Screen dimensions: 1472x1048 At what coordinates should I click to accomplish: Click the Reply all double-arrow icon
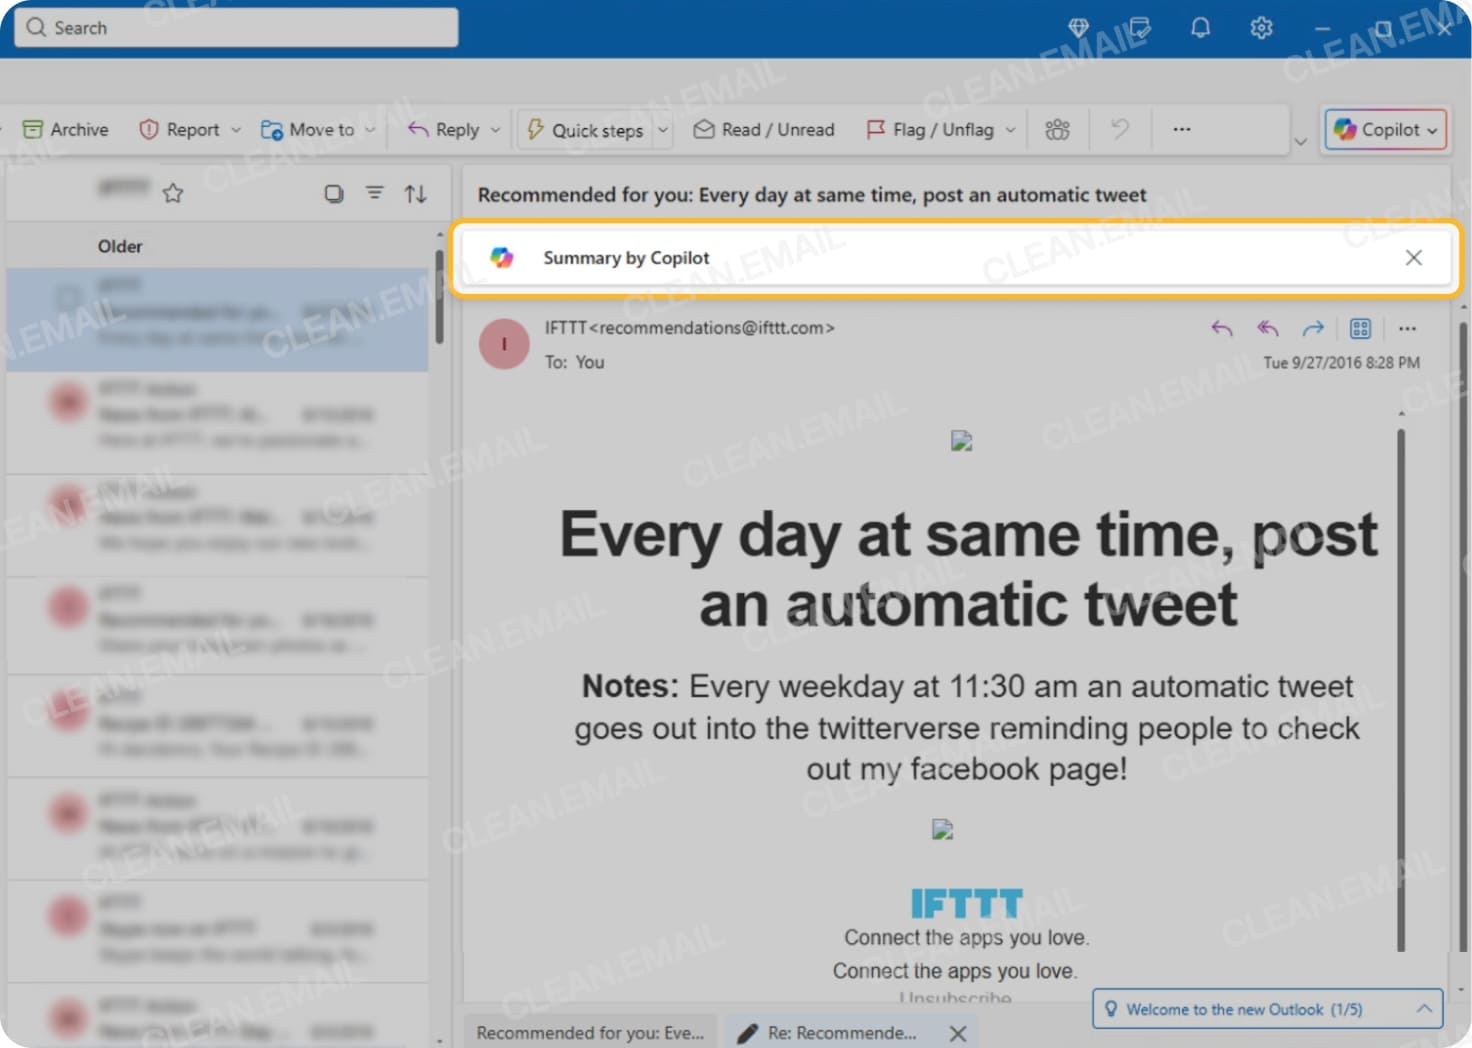(x=1267, y=328)
